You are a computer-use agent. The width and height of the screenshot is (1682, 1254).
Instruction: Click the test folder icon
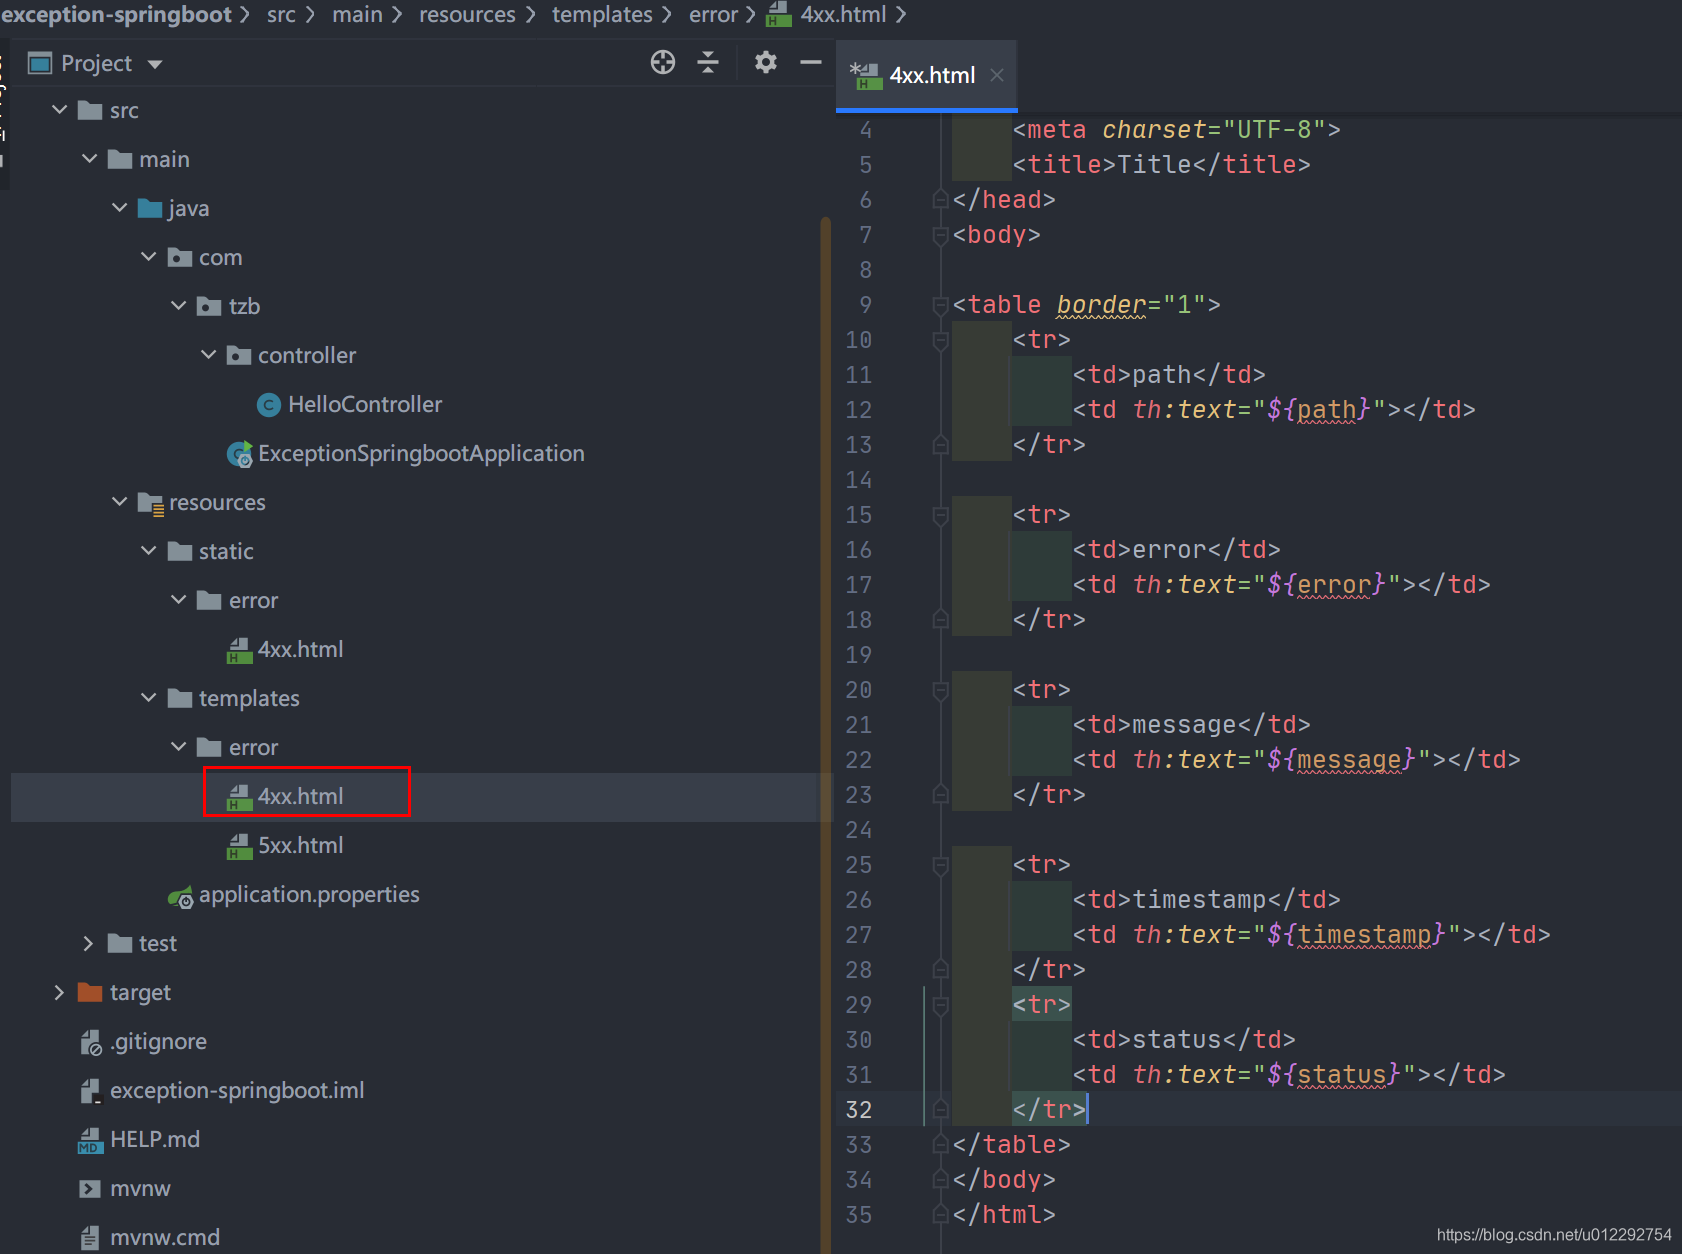[120, 943]
